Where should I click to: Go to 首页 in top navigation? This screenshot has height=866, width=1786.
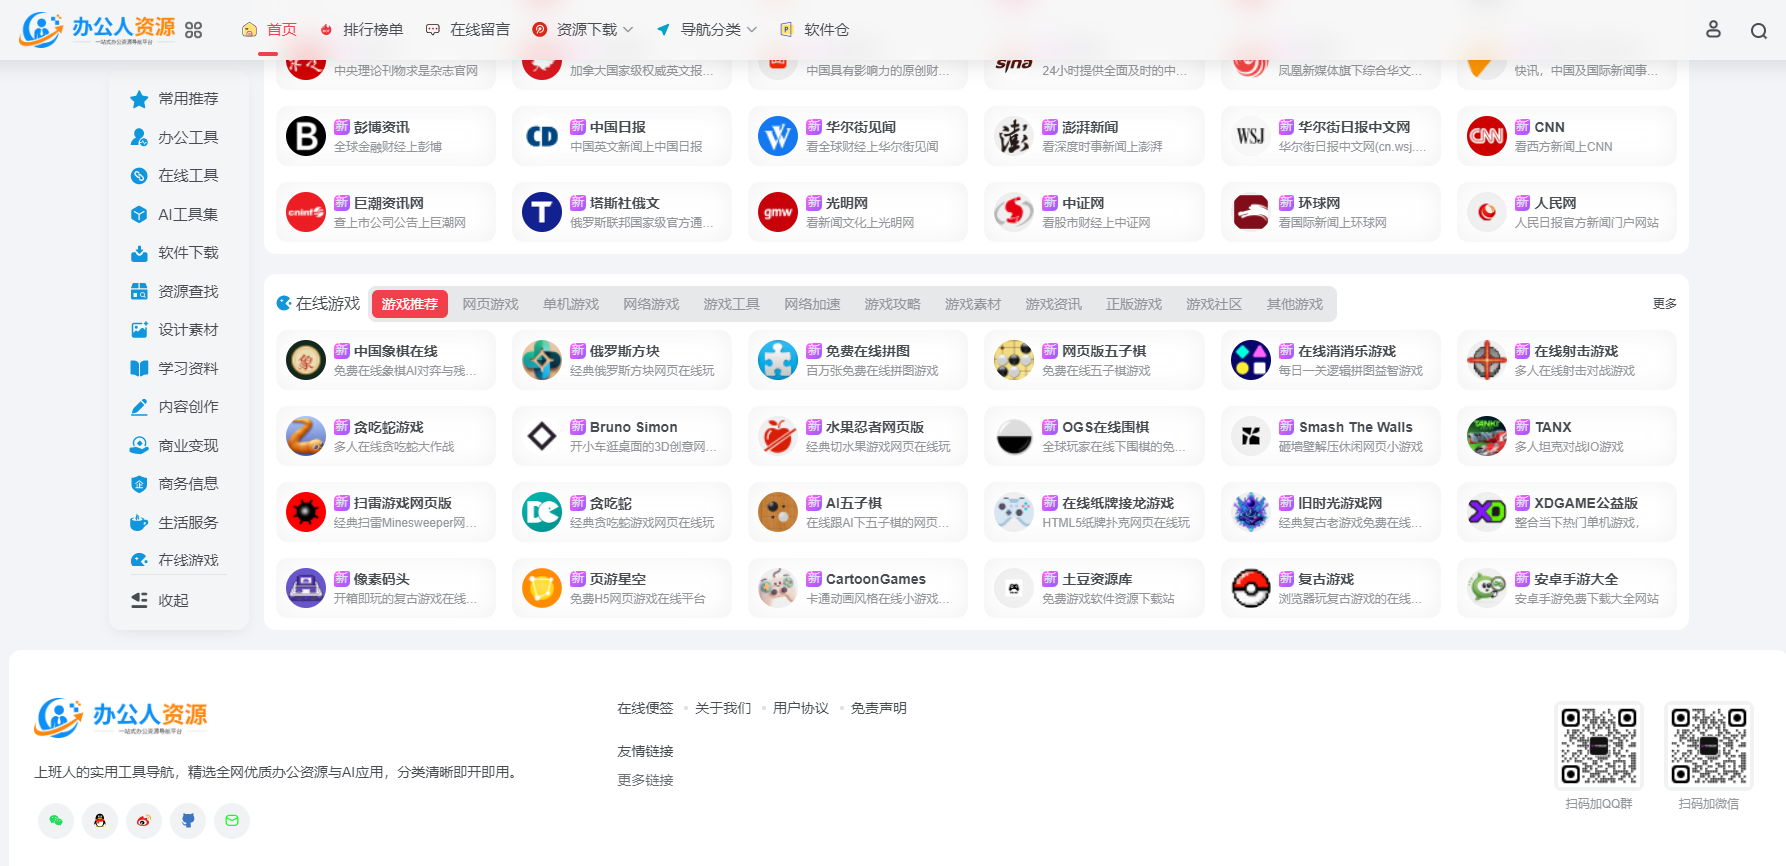click(269, 30)
